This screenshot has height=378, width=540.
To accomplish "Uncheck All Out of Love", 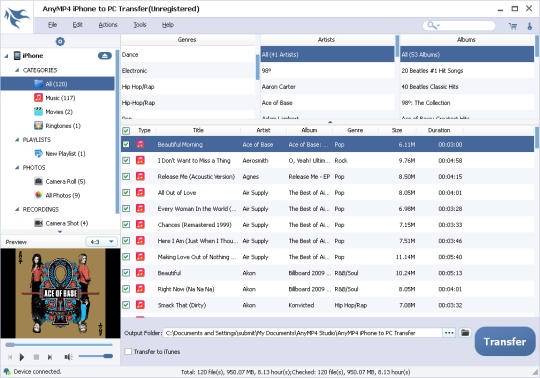I will click(x=126, y=192).
